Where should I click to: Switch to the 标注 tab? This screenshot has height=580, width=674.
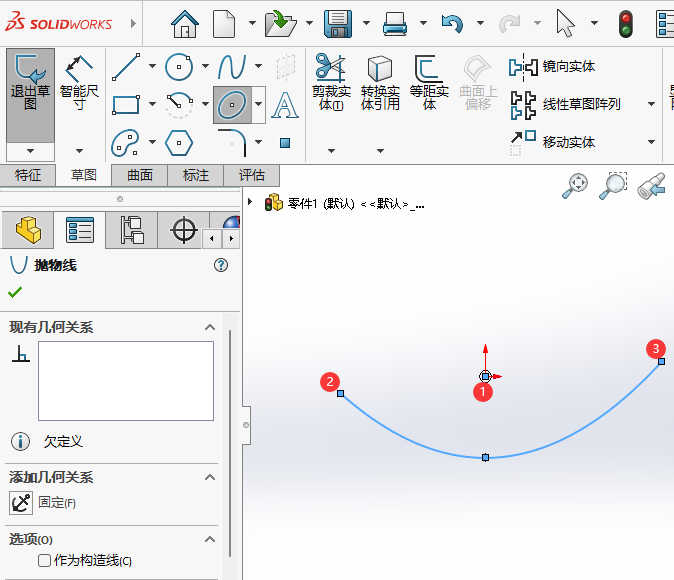coord(196,175)
